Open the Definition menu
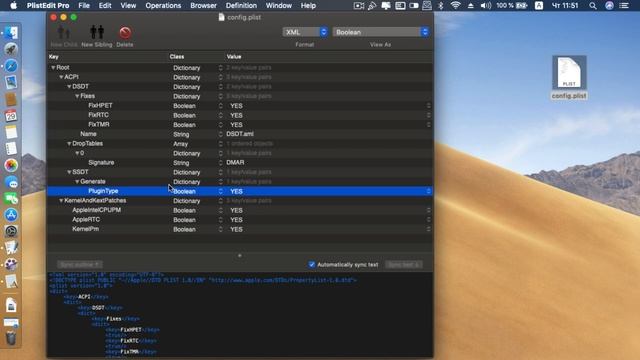The width and height of the screenshot is (640, 360). click(x=241, y=6)
